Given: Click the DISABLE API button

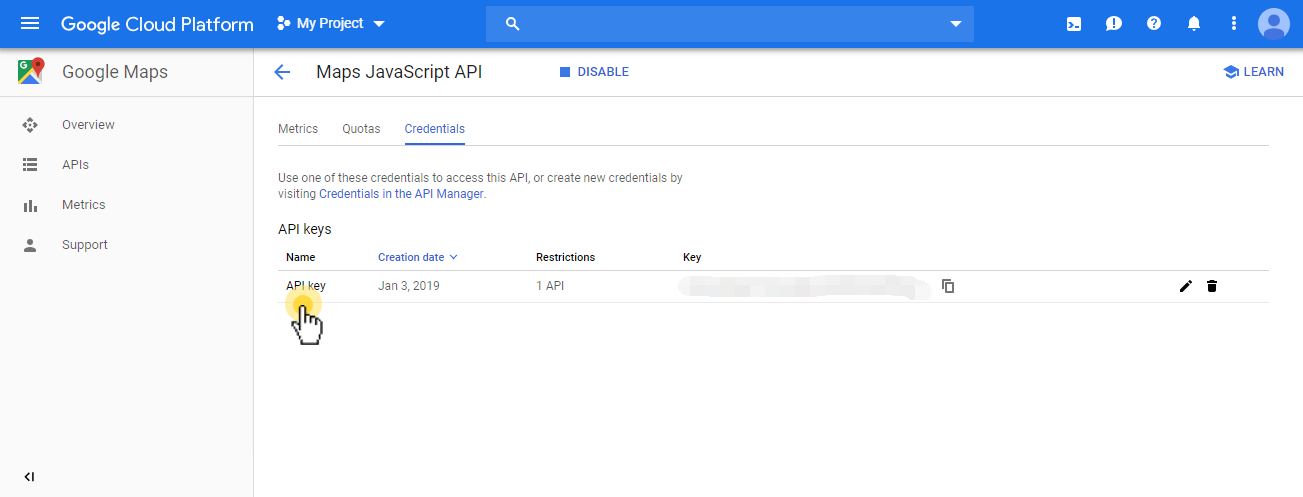Looking at the screenshot, I should pos(594,72).
